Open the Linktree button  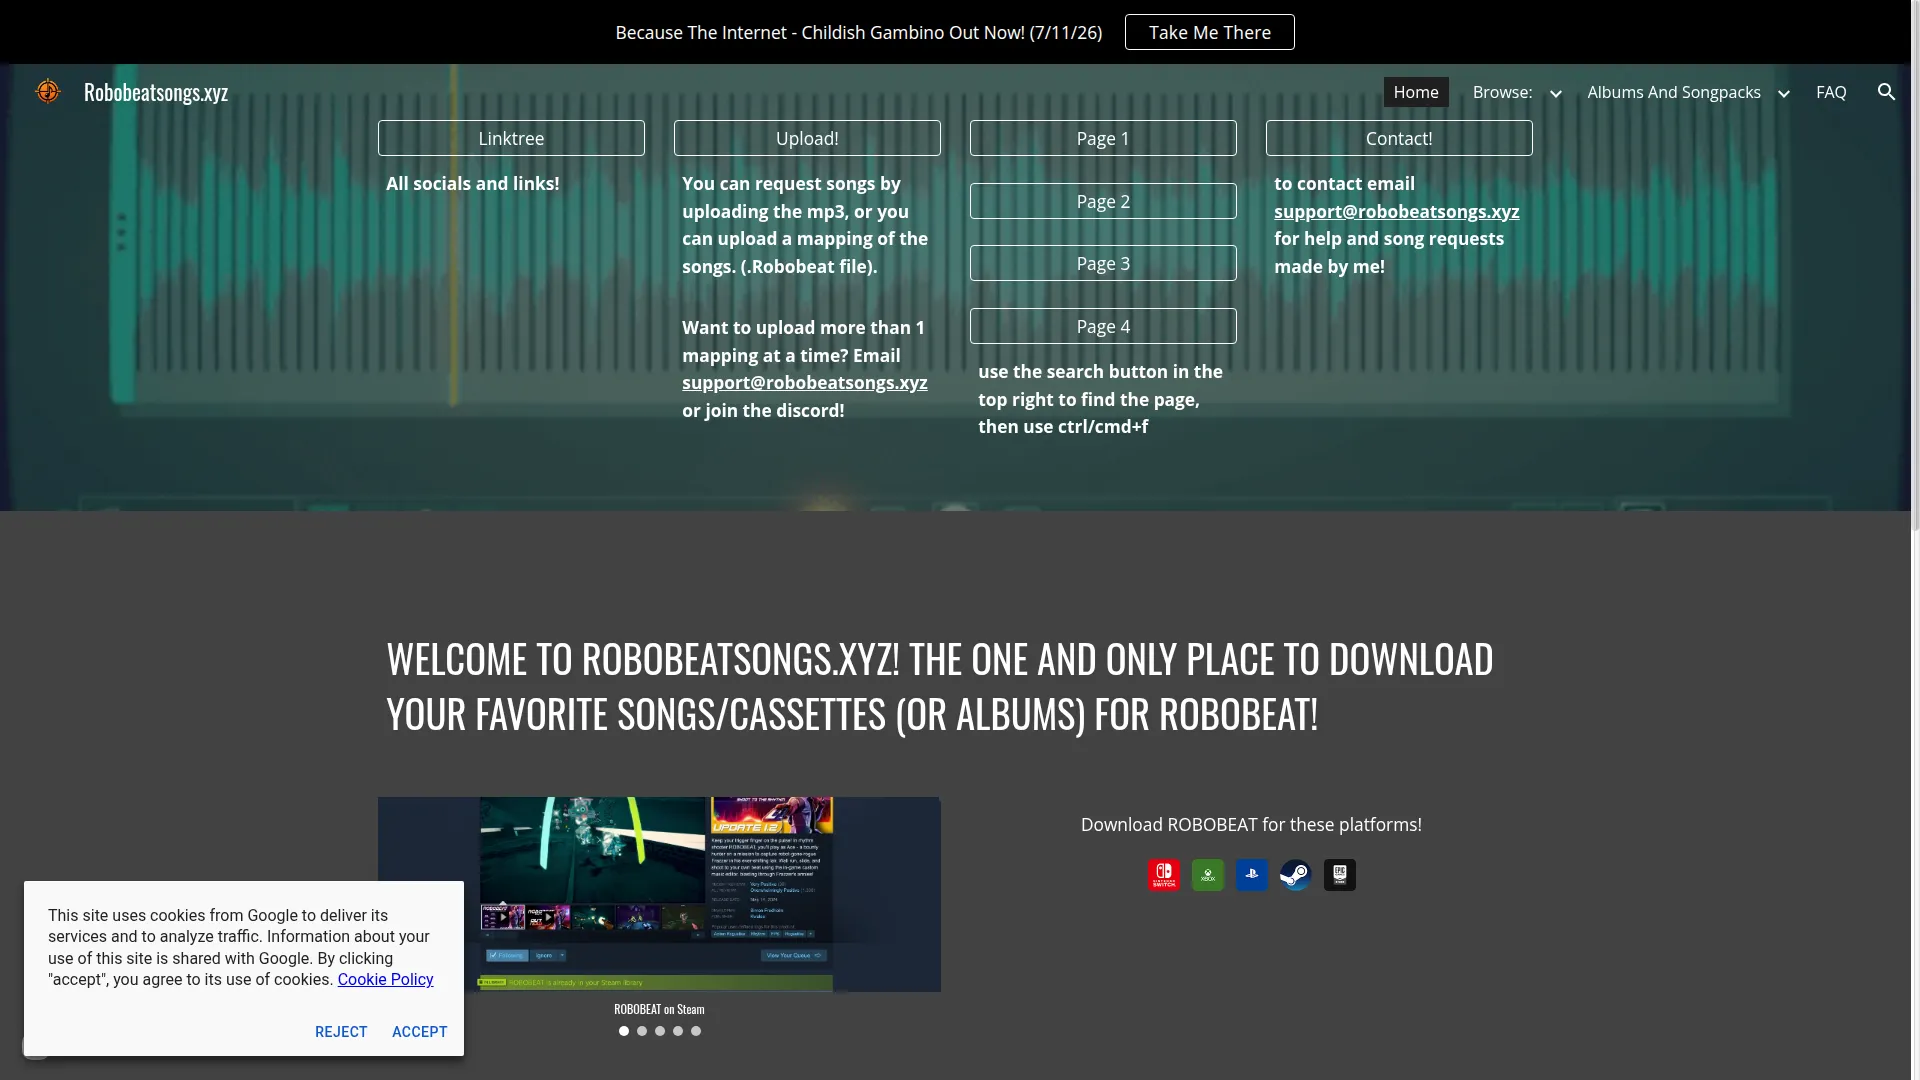tap(511, 138)
